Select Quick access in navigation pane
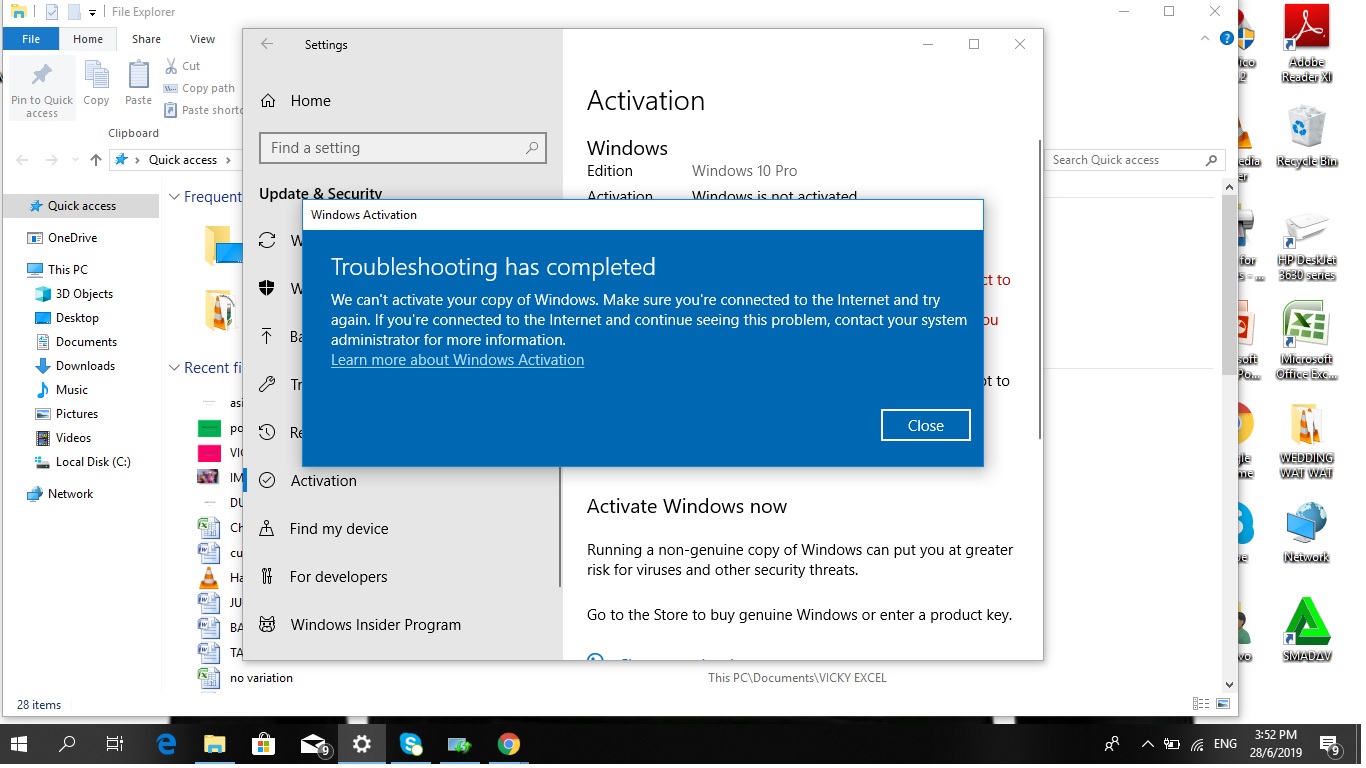 coord(80,206)
